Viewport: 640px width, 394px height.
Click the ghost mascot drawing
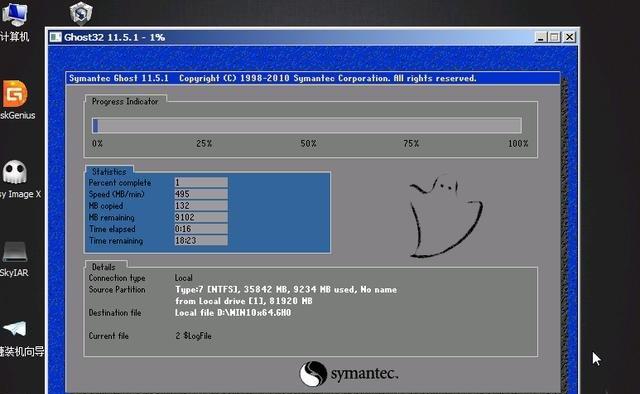(x=446, y=216)
